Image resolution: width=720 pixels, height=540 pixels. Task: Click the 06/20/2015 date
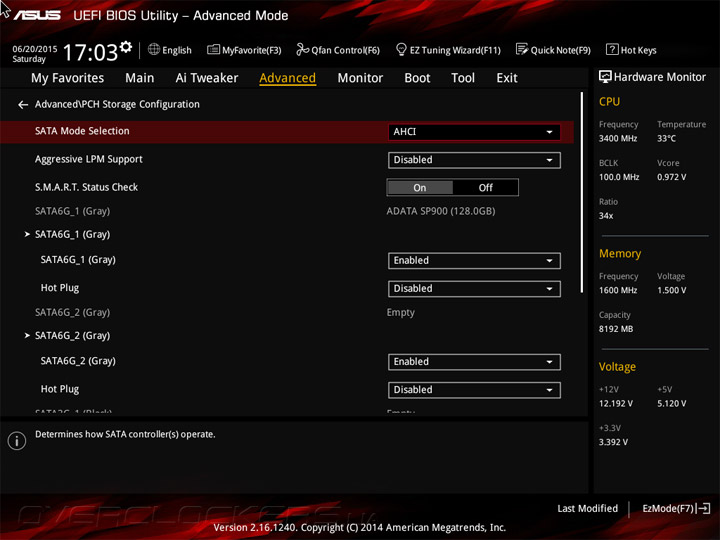(34, 48)
